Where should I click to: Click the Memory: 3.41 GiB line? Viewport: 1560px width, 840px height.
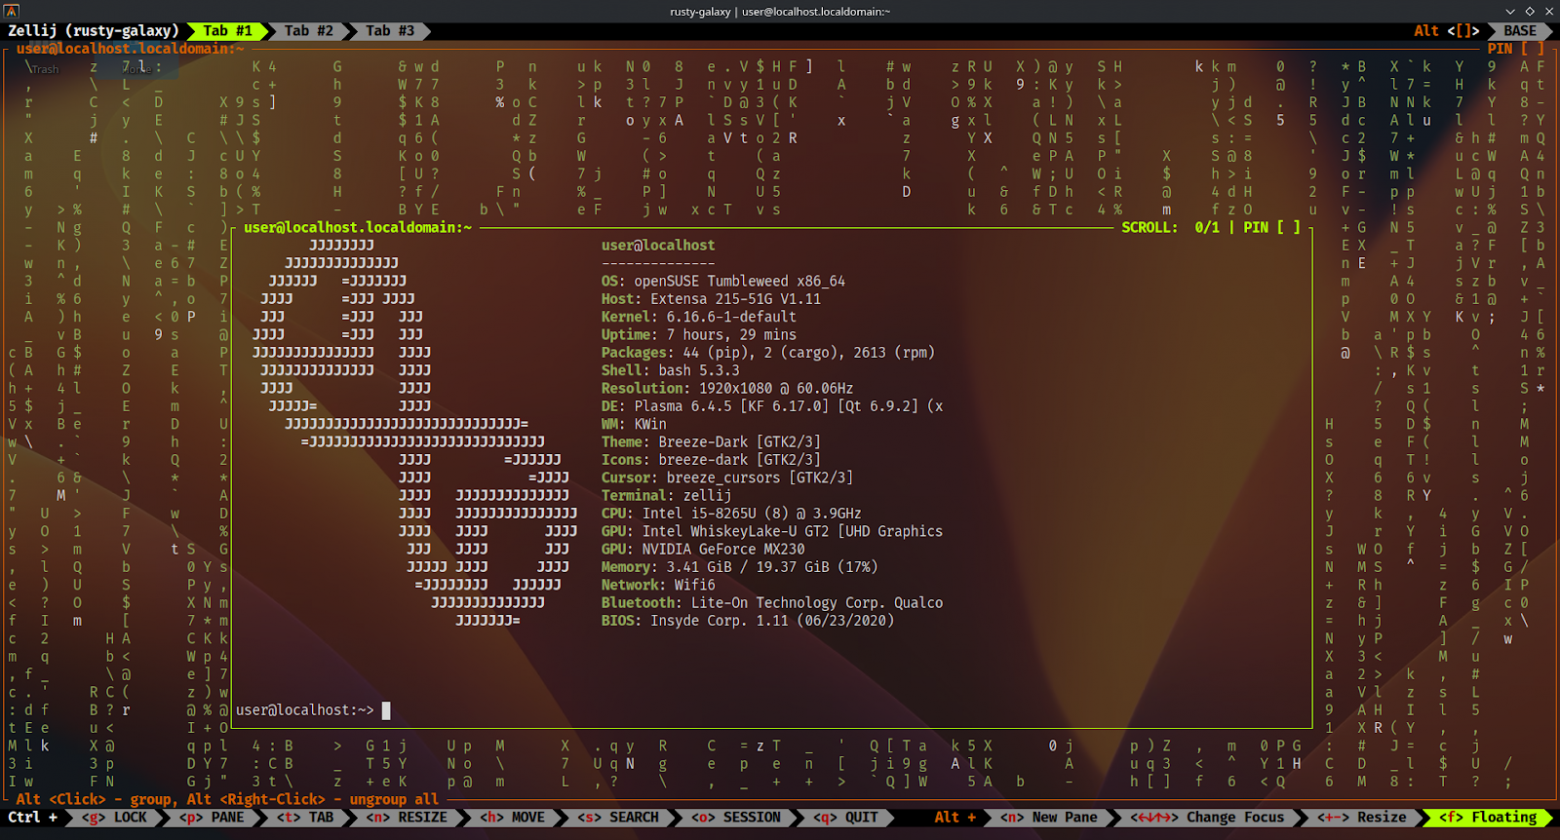[740, 569]
